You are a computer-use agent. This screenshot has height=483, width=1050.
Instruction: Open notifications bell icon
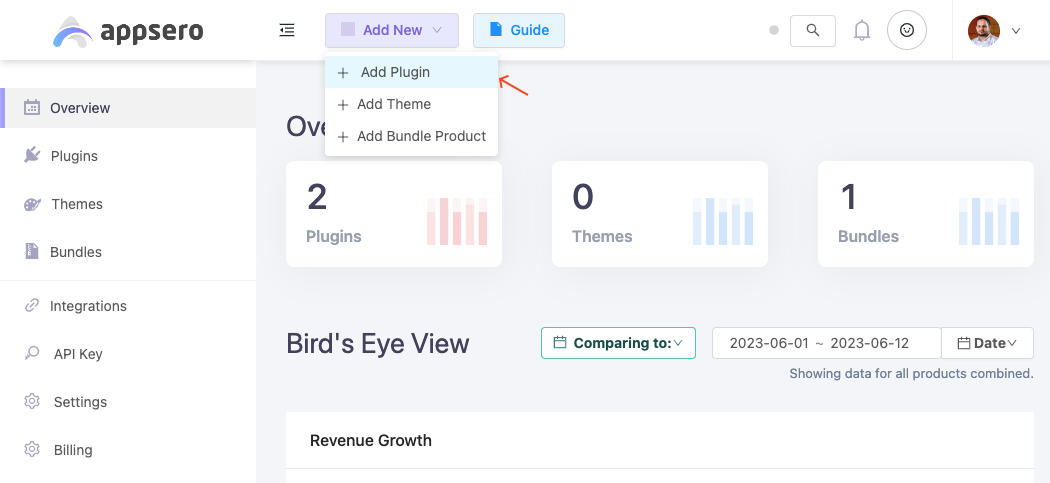[862, 30]
